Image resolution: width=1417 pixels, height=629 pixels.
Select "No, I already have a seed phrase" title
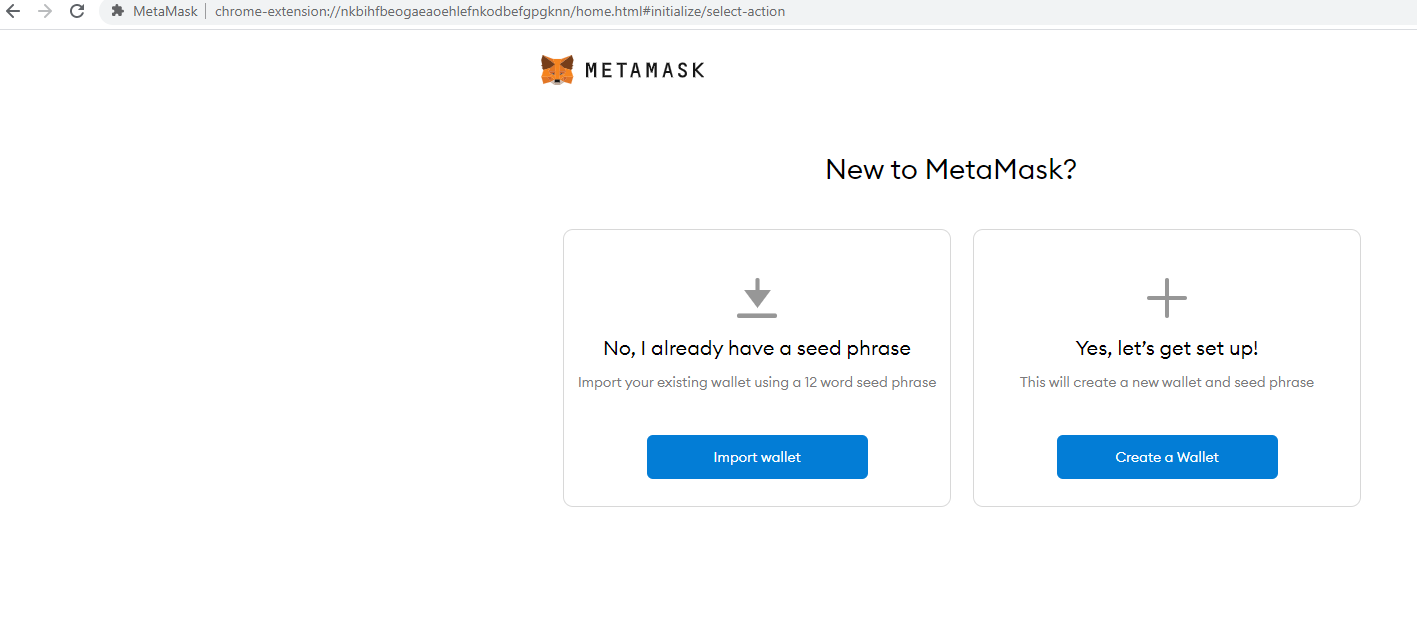(x=757, y=348)
